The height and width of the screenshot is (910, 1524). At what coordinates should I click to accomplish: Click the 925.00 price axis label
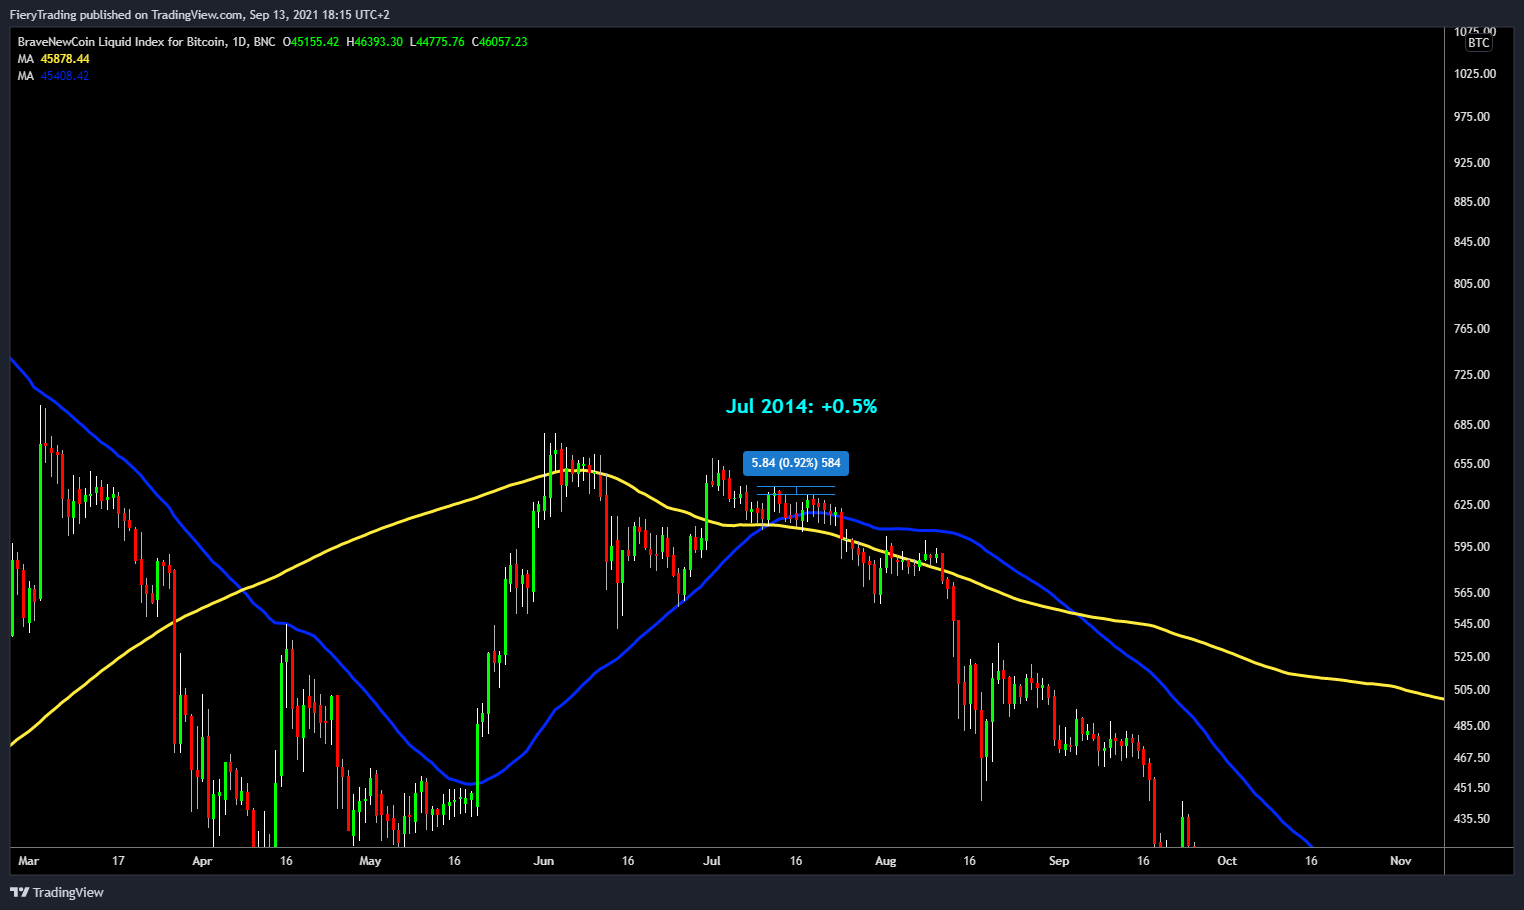[1472, 162]
